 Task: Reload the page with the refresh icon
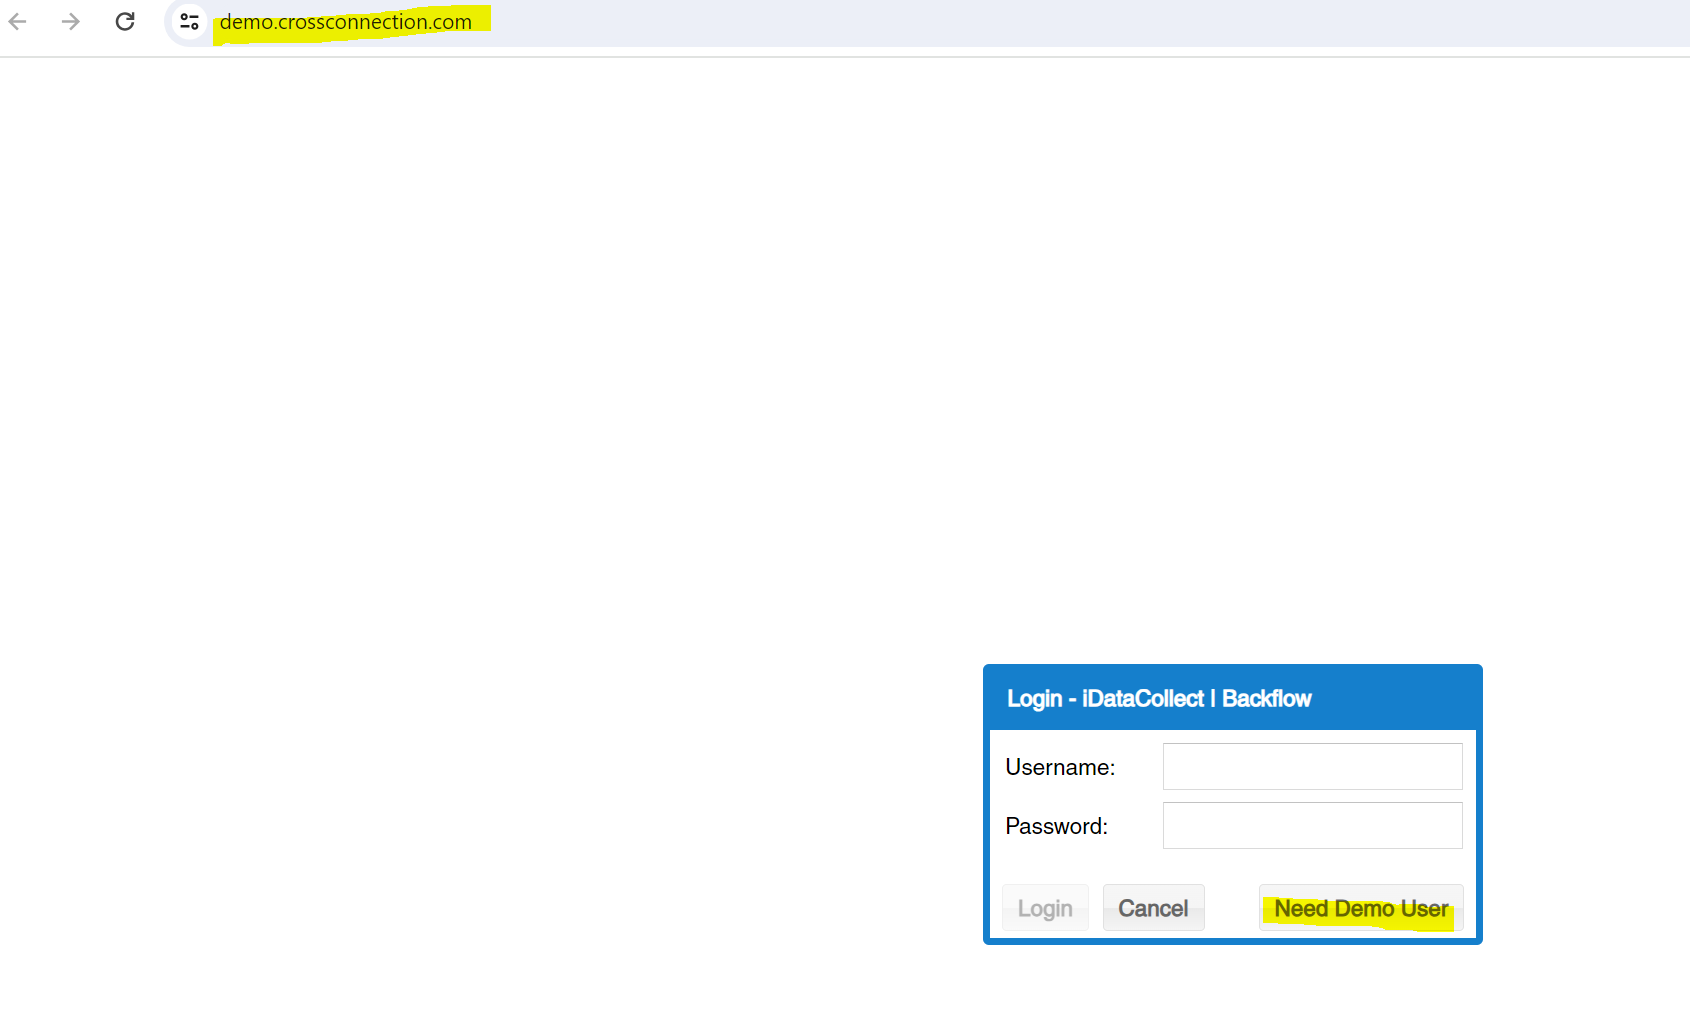(125, 21)
